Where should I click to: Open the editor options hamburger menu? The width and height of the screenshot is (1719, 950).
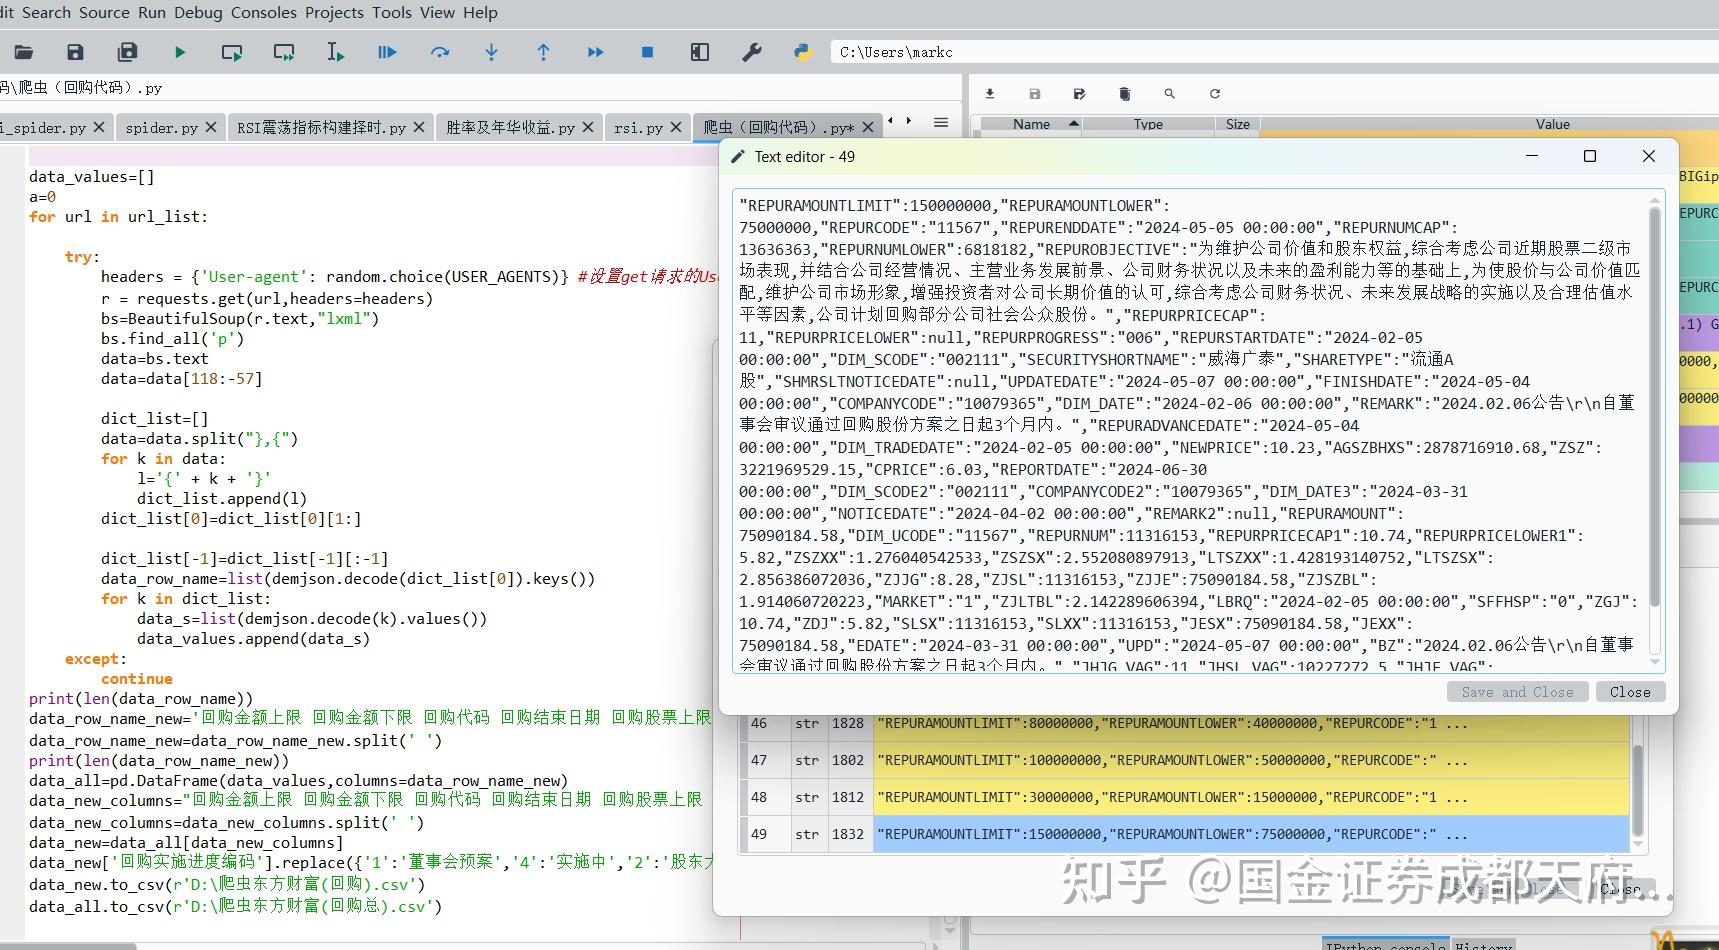940,122
